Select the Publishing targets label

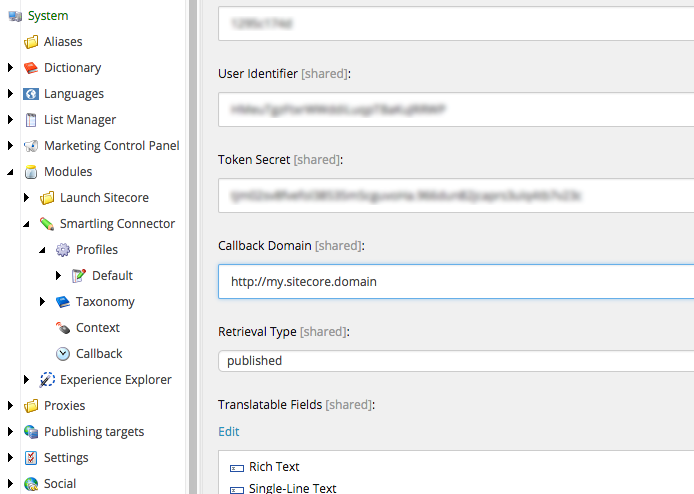coord(94,432)
